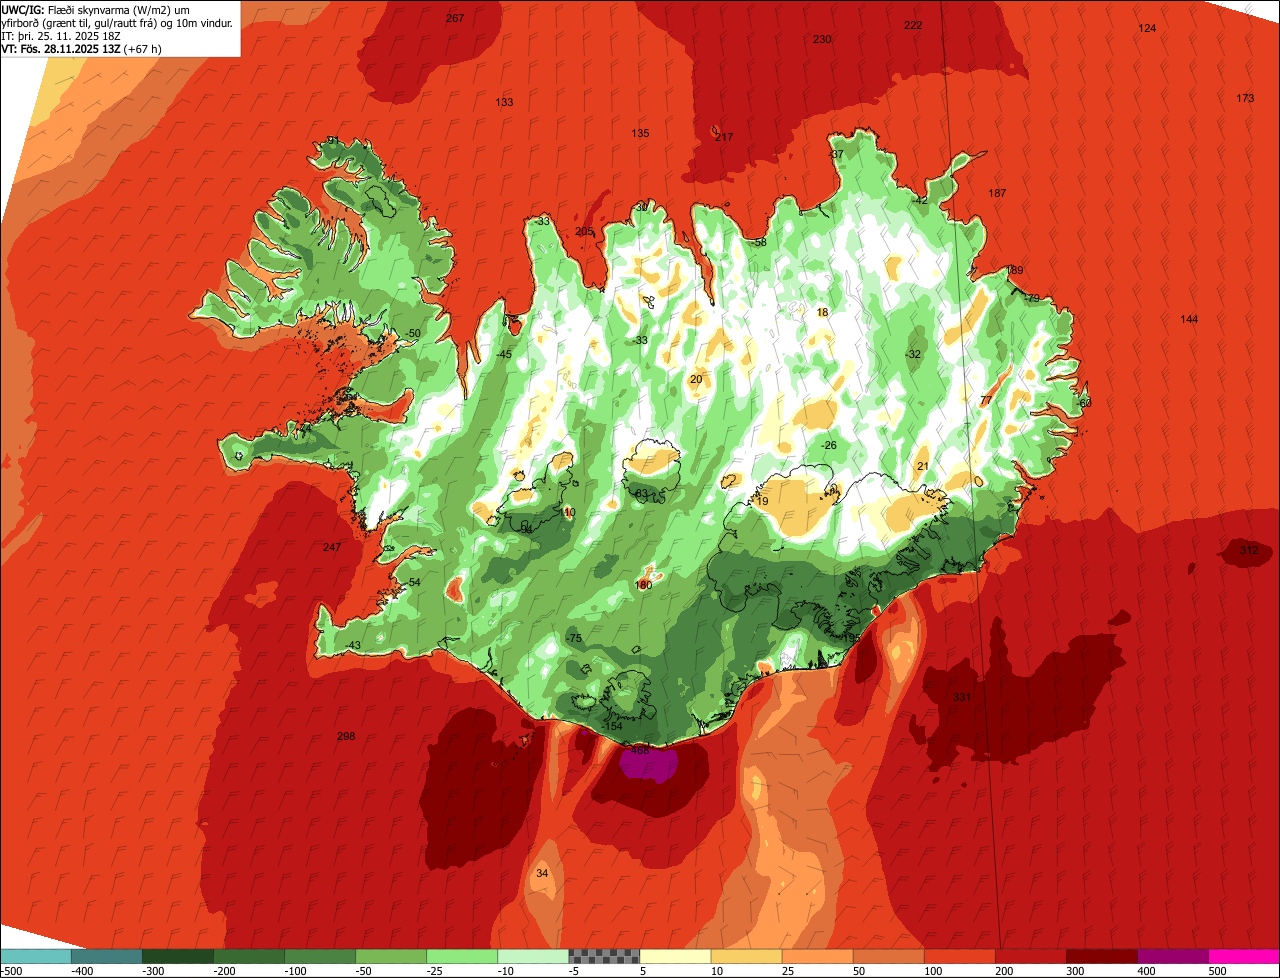1280x978 pixels.
Task: Click the map value -75
Action: 573,638
